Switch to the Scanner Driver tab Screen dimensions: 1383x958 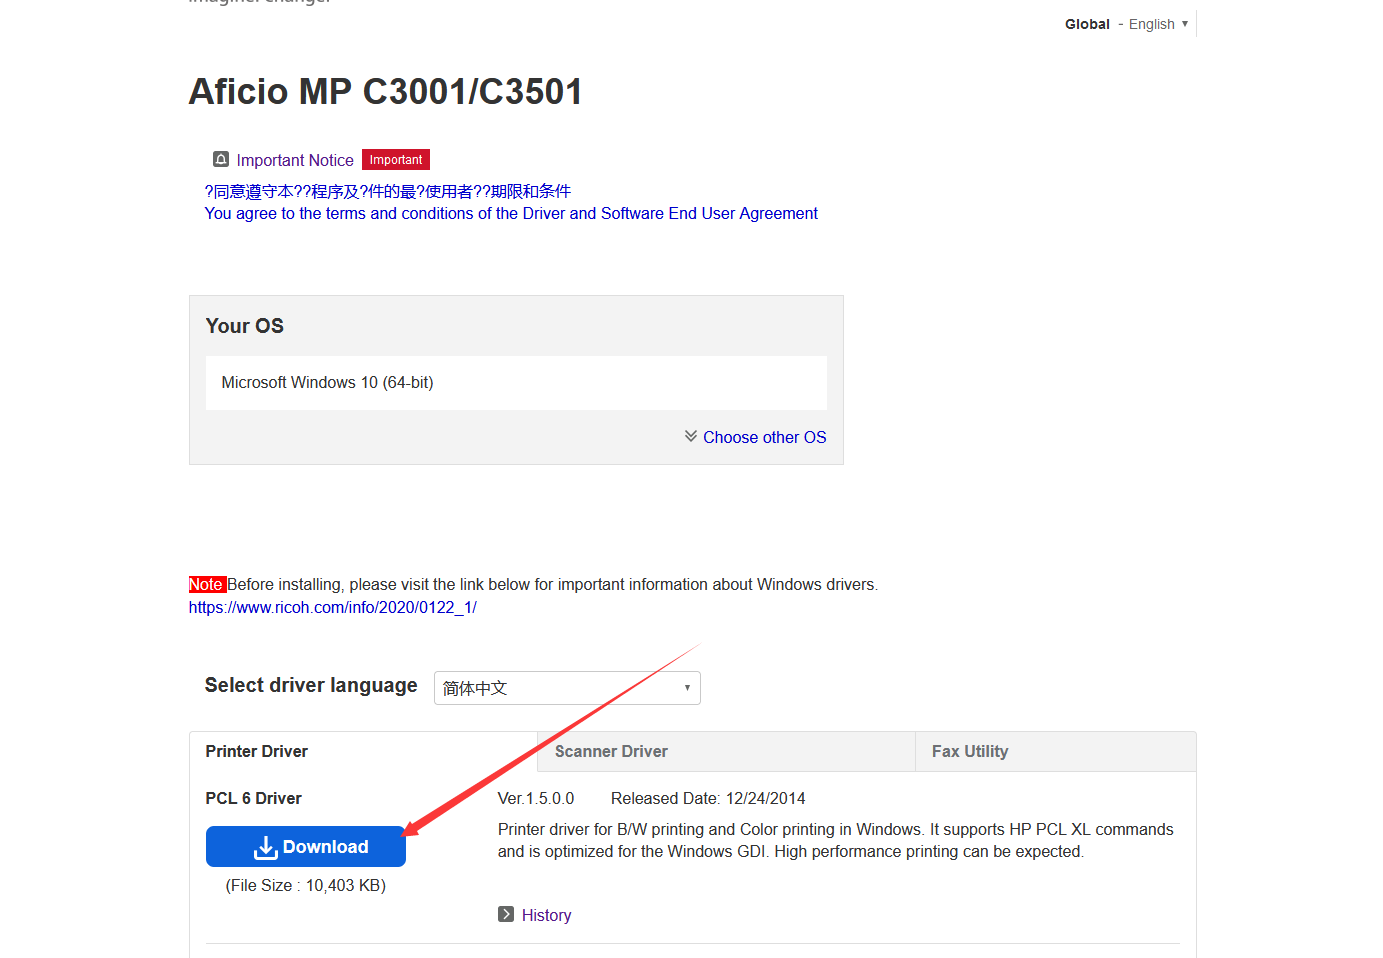726,751
